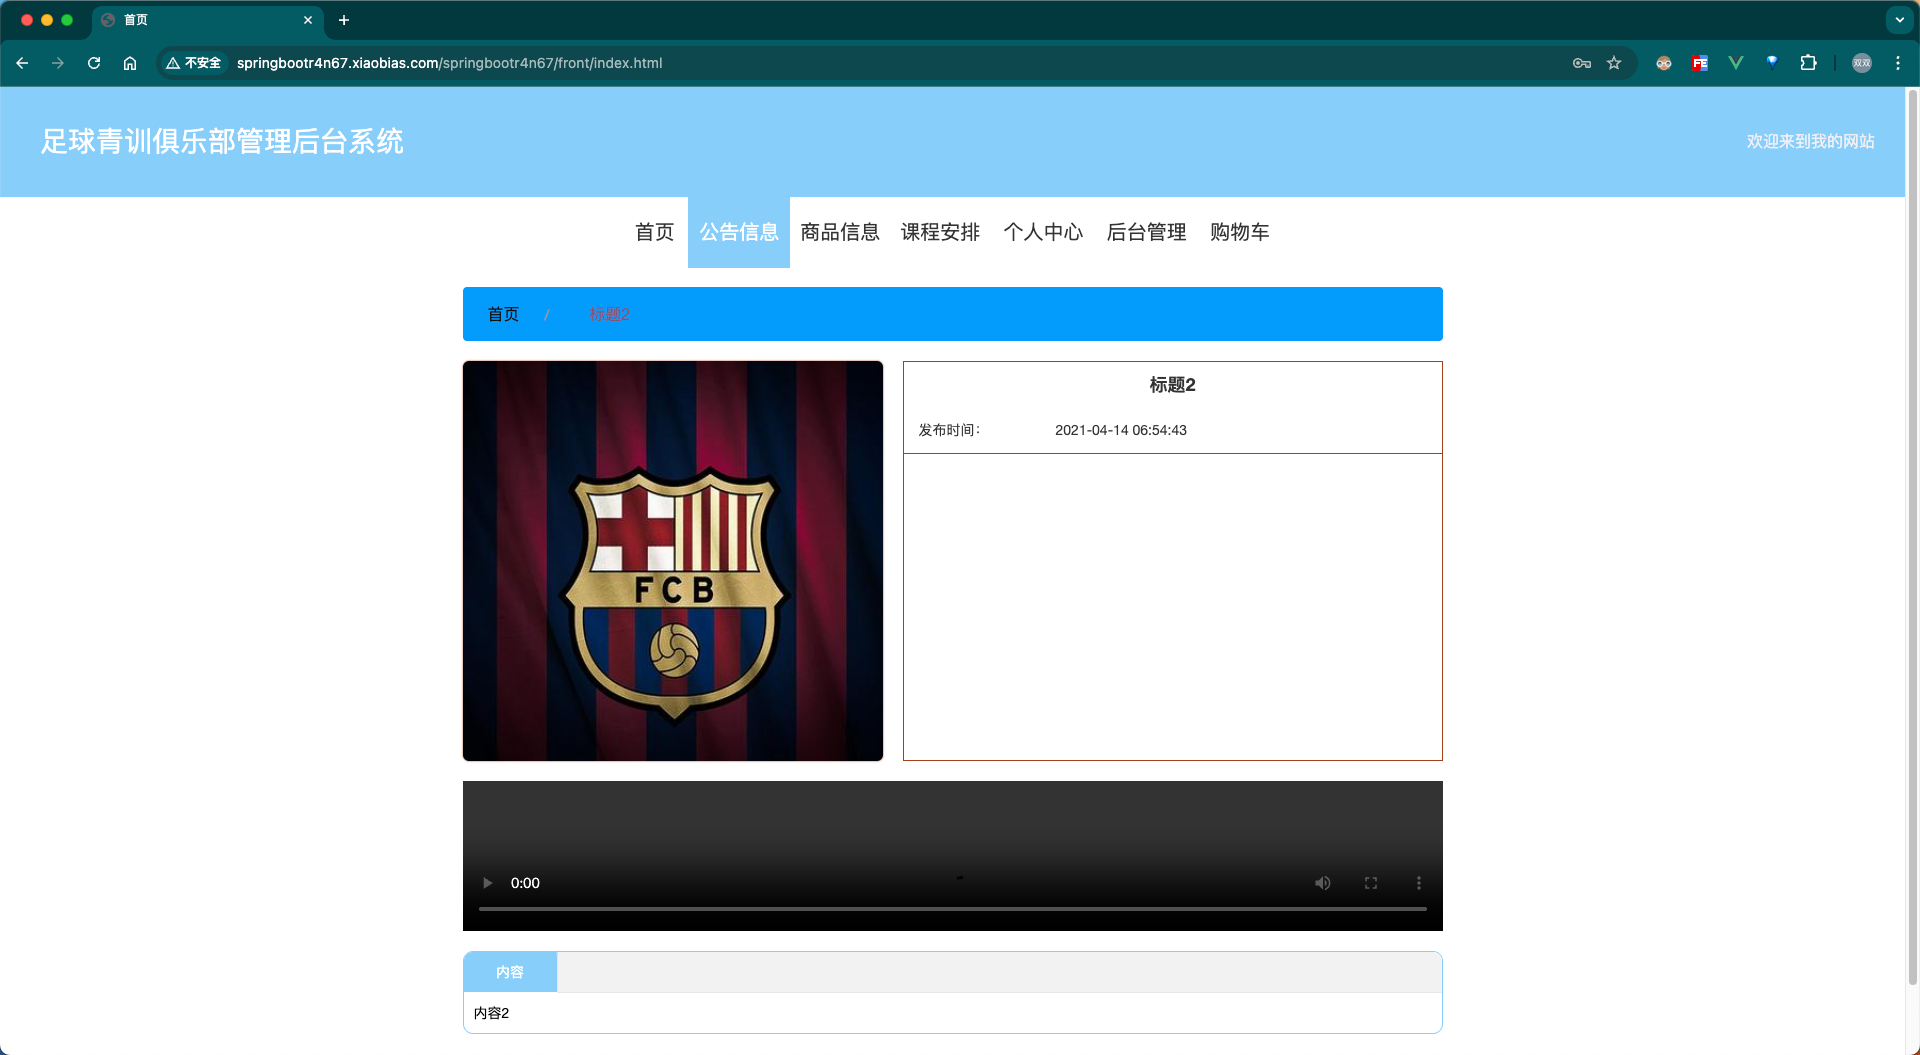This screenshot has width=1920, height=1055.
Task: Open a new browser tab
Action: (344, 20)
